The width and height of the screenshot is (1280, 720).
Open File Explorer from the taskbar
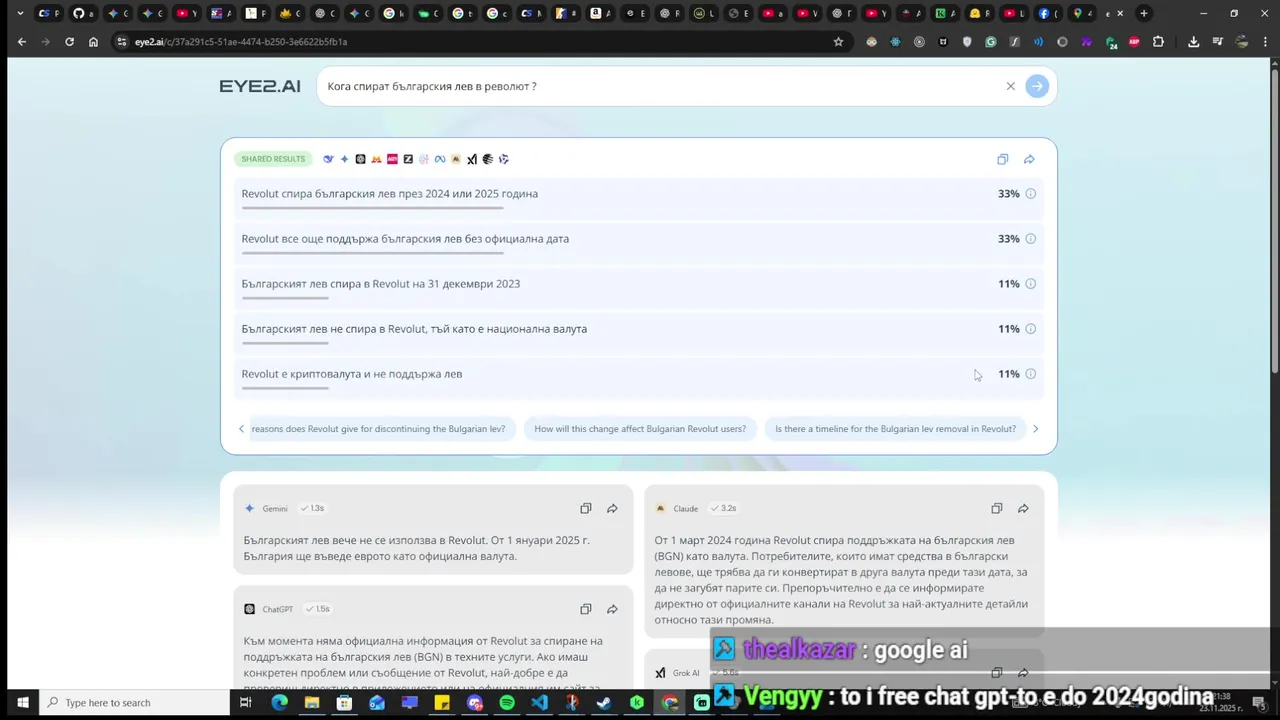point(312,703)
